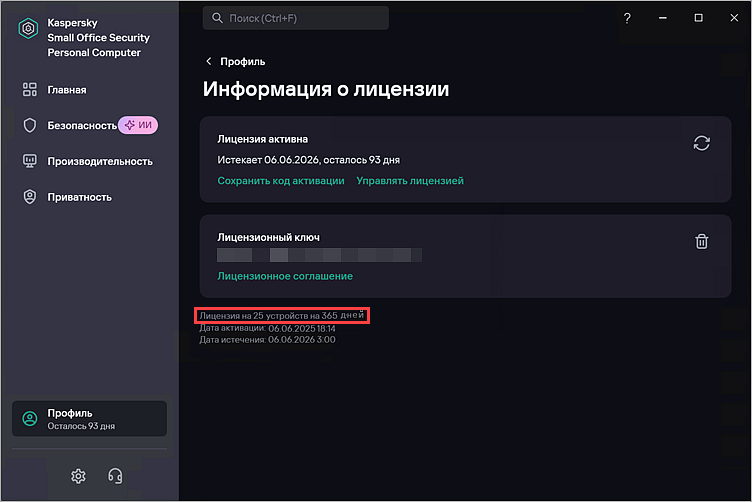
Task: Select the Безопасность shield icon
Action: (x=30, y=126)
